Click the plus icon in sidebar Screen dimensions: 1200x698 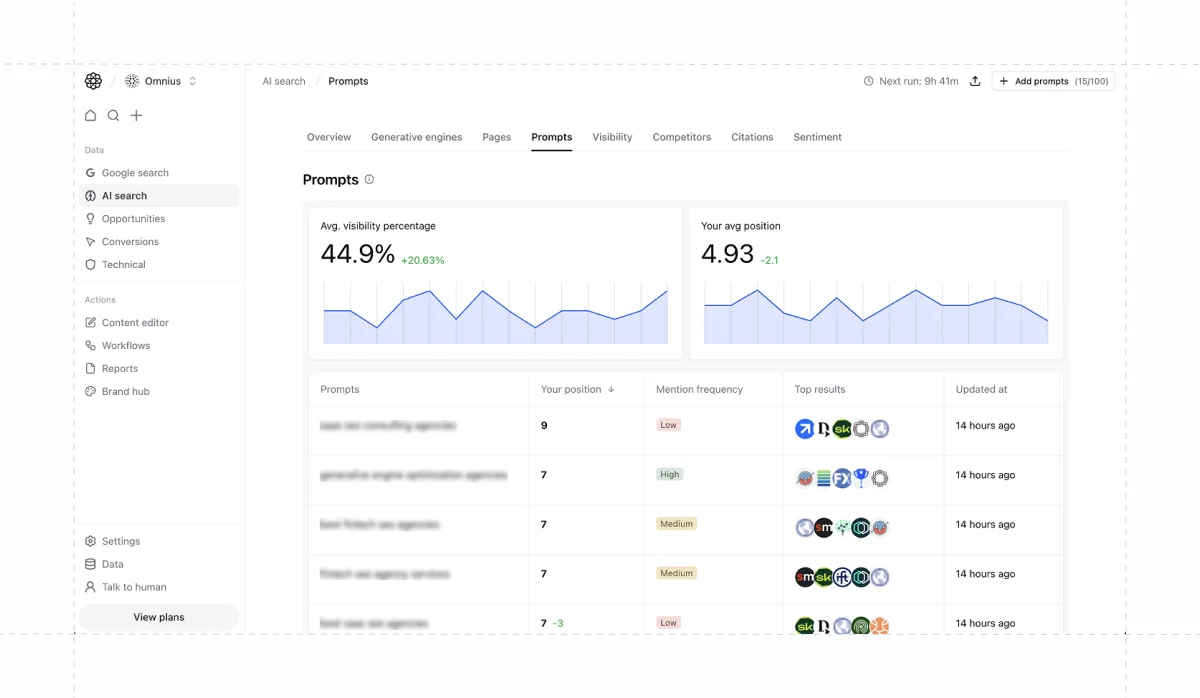tap(137, 115)
